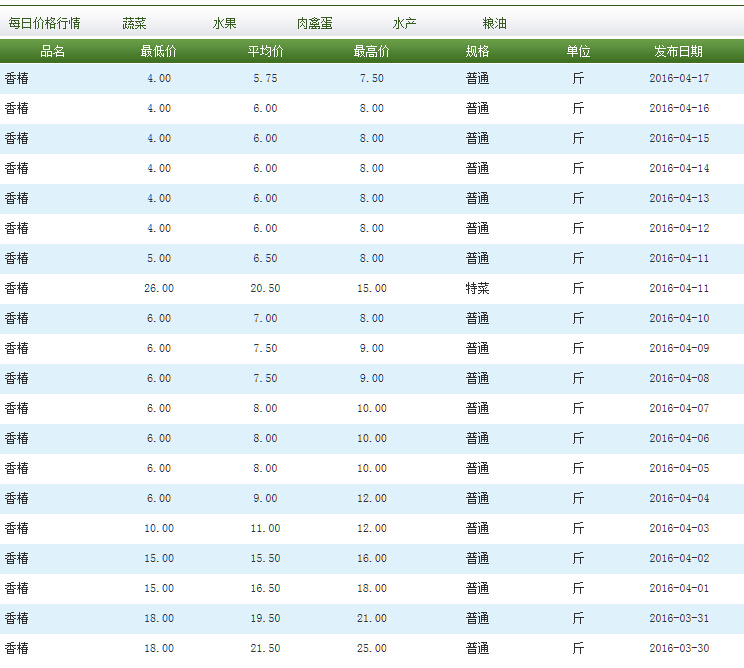Click the 16.50 average price cell
The image size is (744, 668).
[x=265, y=588]
